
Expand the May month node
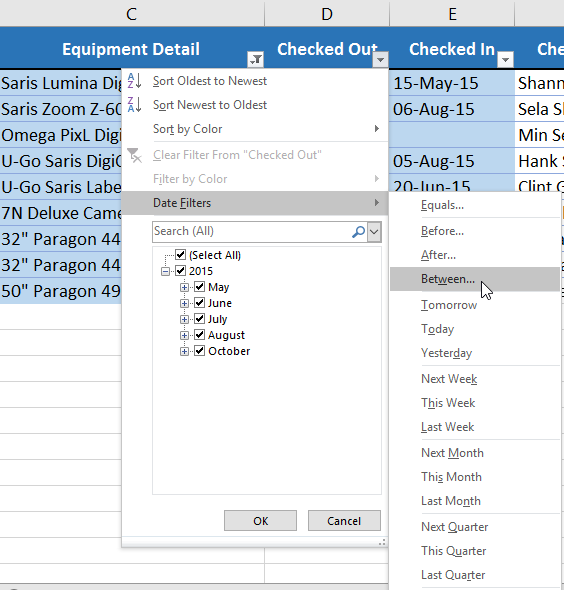(x=184, y=287)
